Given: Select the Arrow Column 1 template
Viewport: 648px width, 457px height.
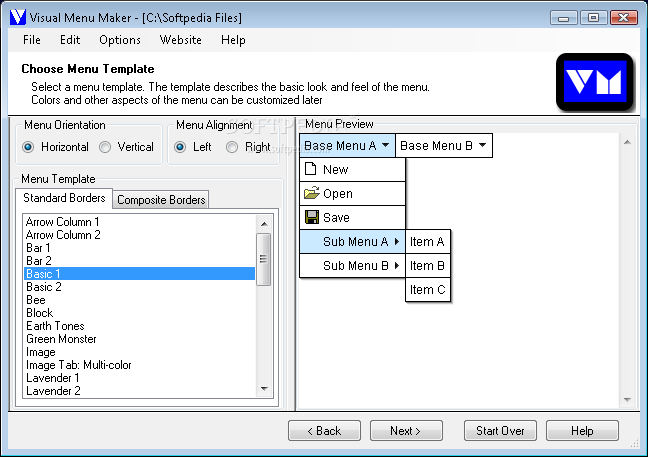Looking at the screenshot, I should coord(140,222).
